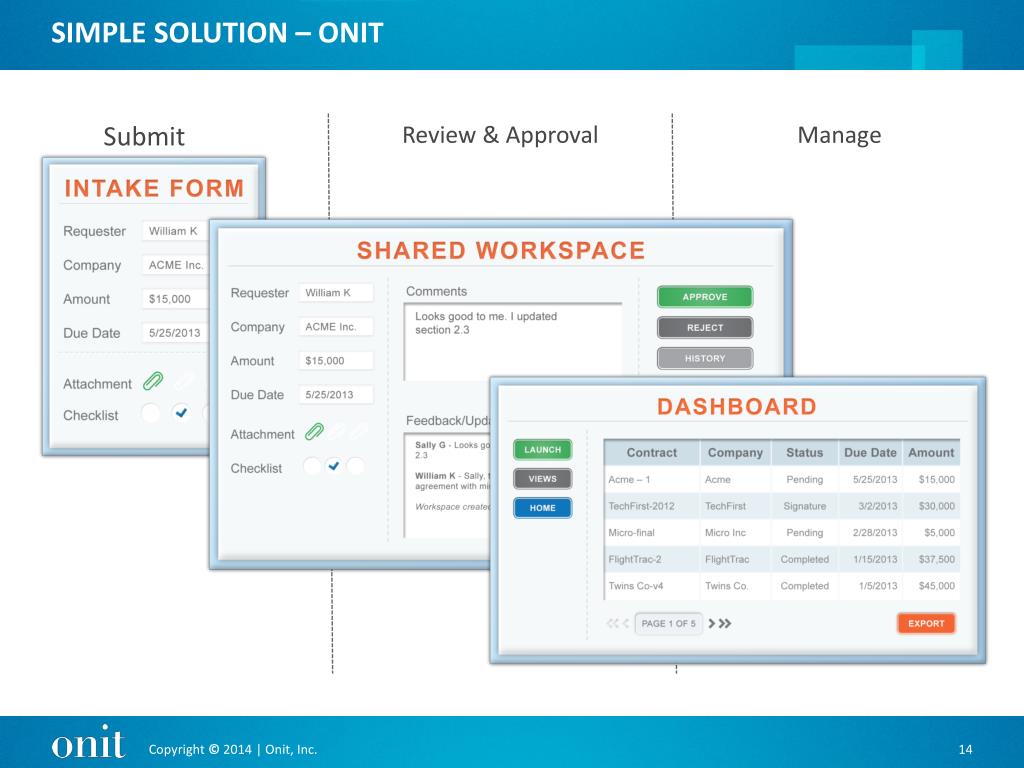Viewport: 1024px width, 768px height.
Task: Select the TechFirst-2012 contract row
Action: 782,506
